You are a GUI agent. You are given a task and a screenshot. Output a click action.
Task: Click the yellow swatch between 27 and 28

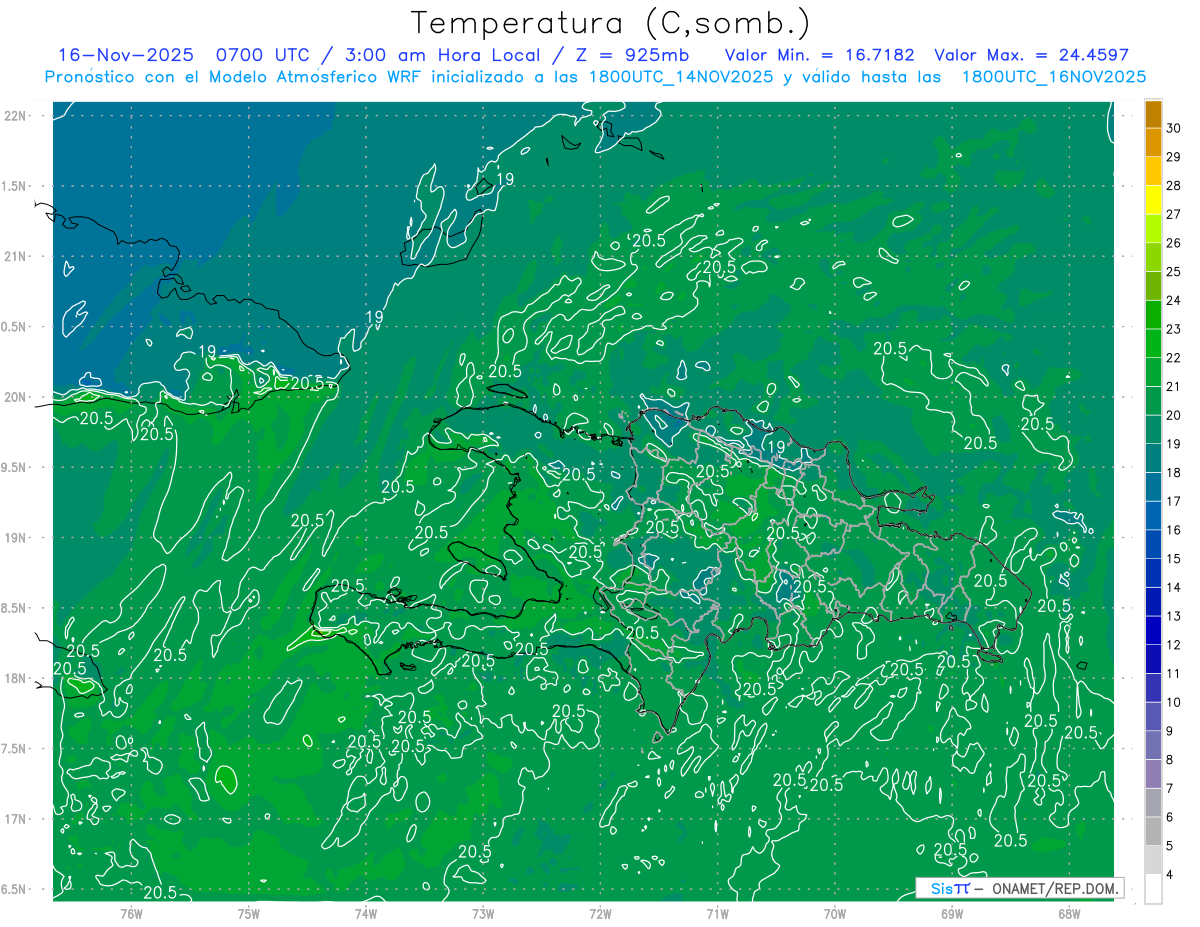point(1153,200)
